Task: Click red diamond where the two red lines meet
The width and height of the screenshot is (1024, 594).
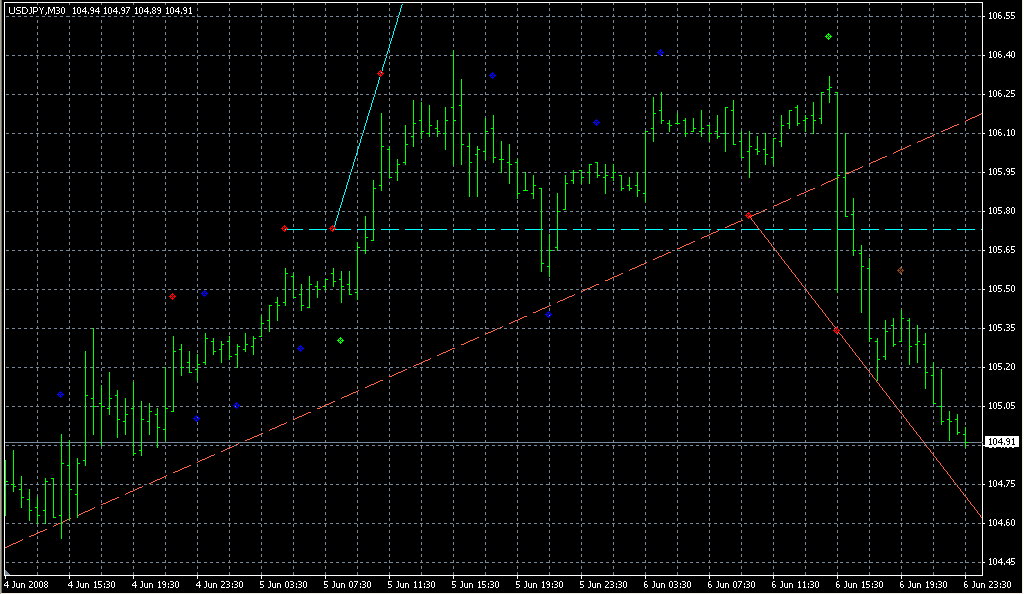Action: point(748,215)
